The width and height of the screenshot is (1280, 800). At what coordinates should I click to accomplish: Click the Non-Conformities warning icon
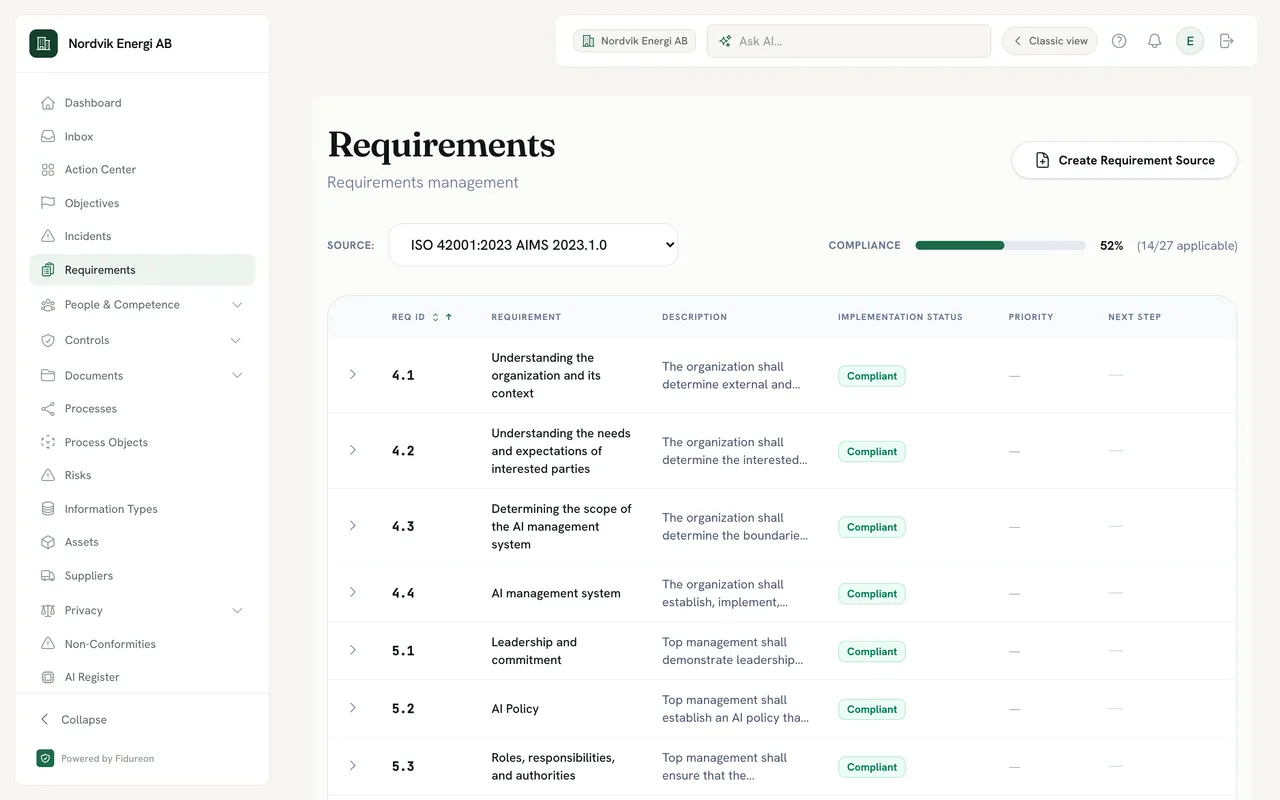[47, 644]
